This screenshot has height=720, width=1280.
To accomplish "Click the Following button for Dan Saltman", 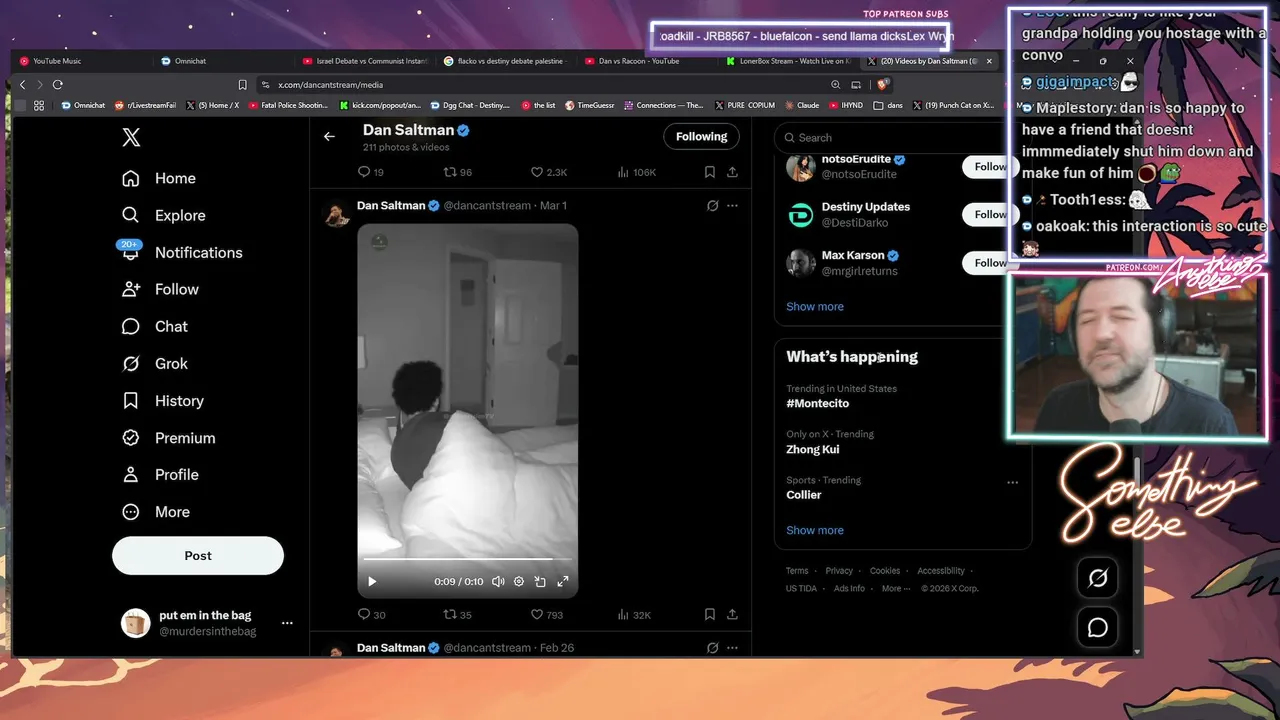I will [x=701, y=137].
